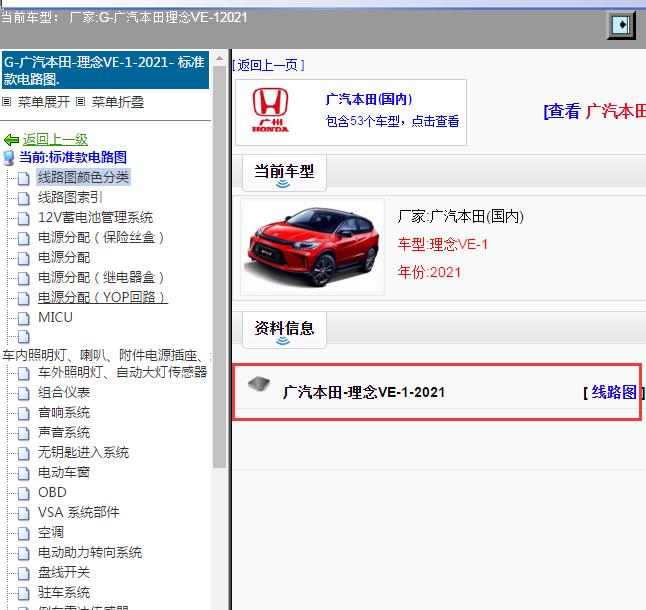This screenshot has height=610, width=646.
Task: Open VSA 系统部件 tree item
Action: (x=79, y=512)
